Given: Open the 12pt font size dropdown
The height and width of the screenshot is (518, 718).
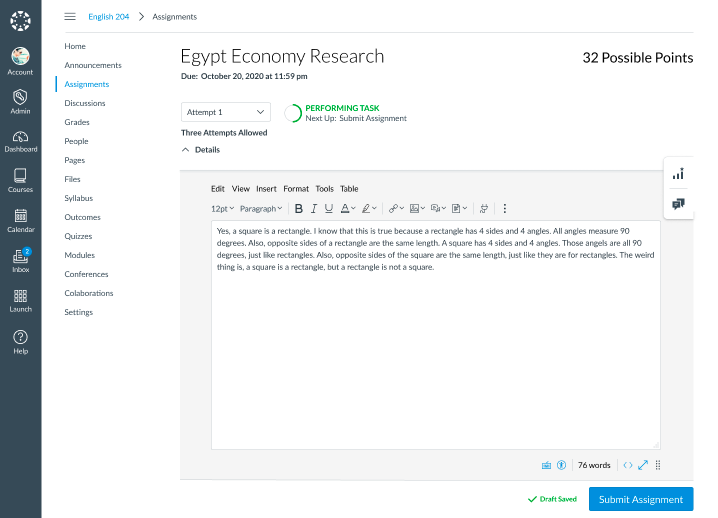Looking at the screenshot, I should coord(222,209).
